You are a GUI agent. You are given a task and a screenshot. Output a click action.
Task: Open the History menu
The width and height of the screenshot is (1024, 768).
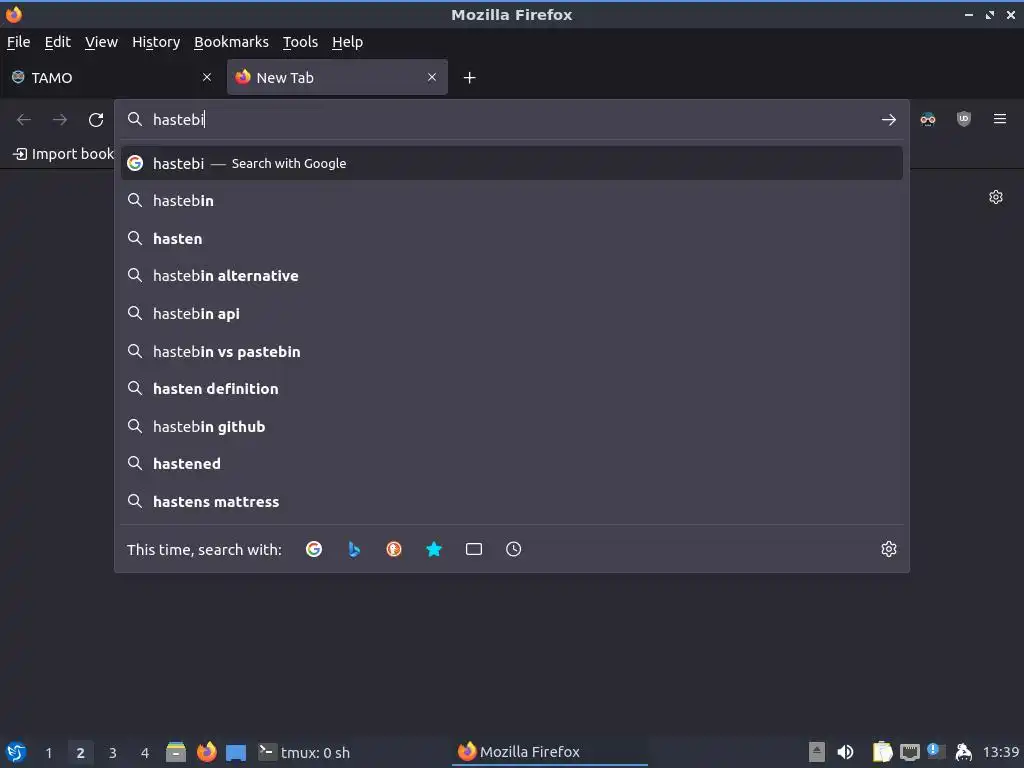(x=156, y=42)
